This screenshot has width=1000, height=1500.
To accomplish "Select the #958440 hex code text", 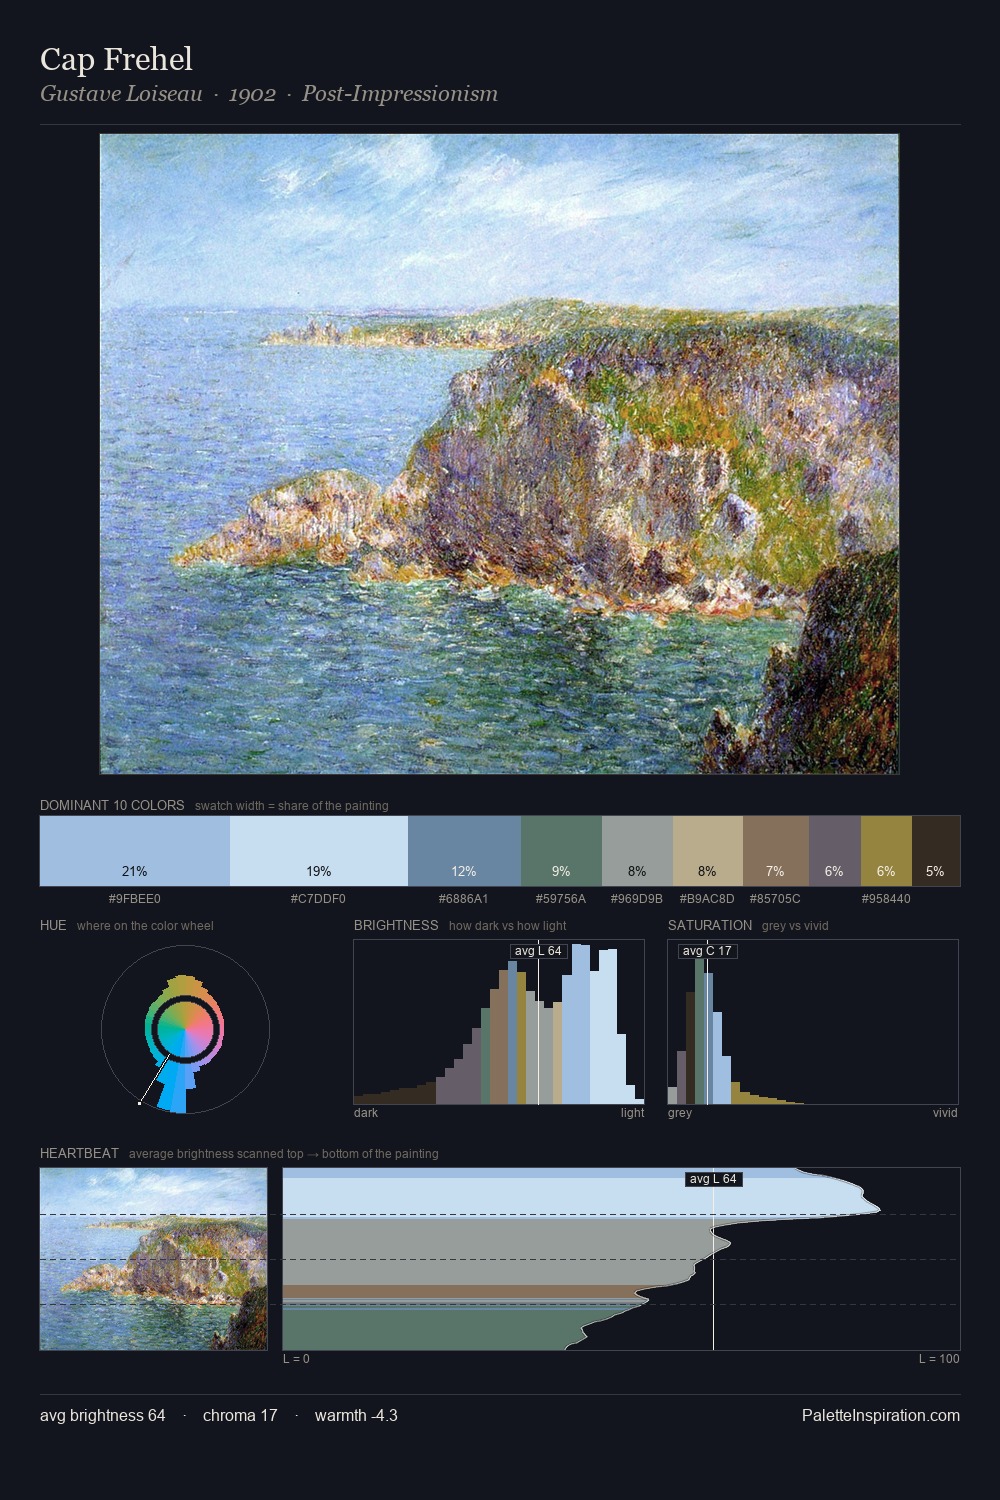I will pyautogui.click(x=886, y=899).
